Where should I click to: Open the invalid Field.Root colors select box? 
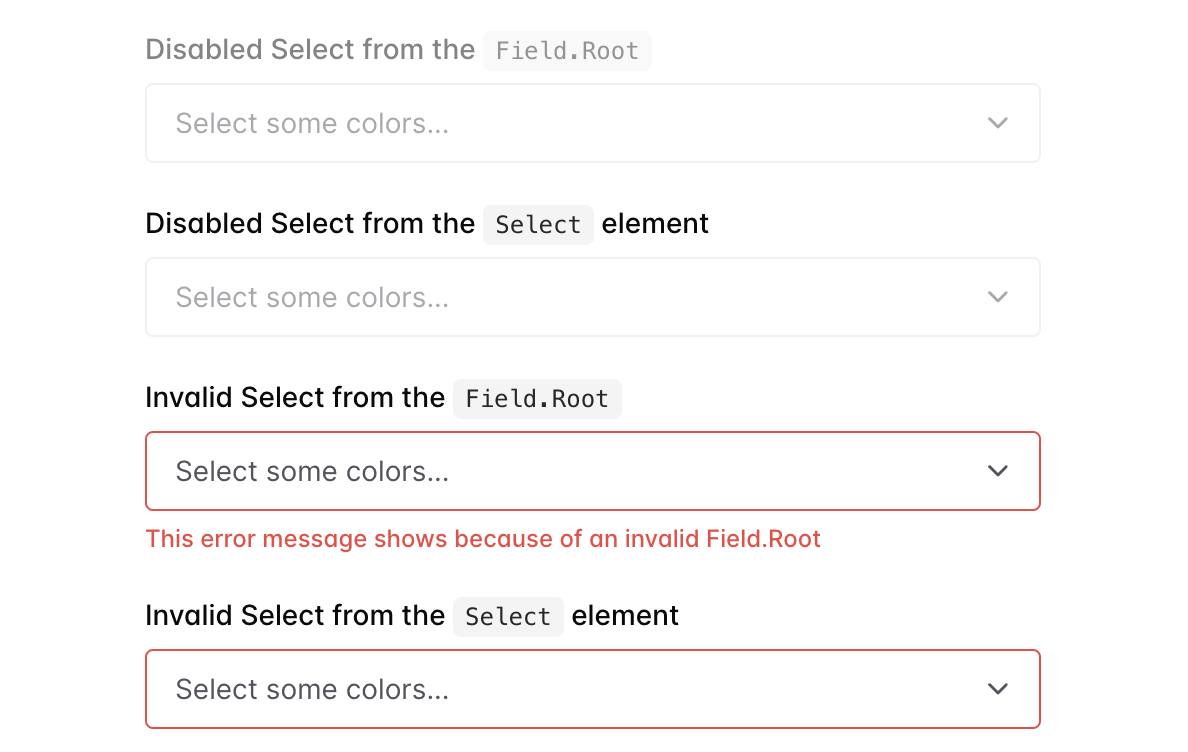click(x=592, y=471)
